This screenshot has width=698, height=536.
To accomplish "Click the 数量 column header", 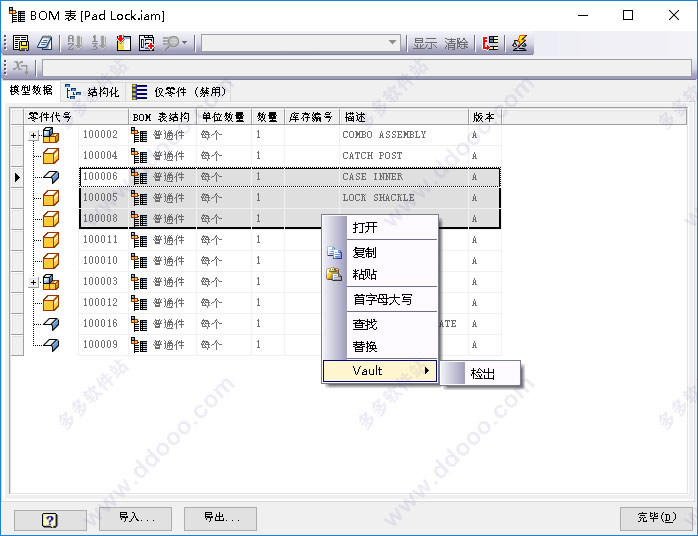I will 268,117.
